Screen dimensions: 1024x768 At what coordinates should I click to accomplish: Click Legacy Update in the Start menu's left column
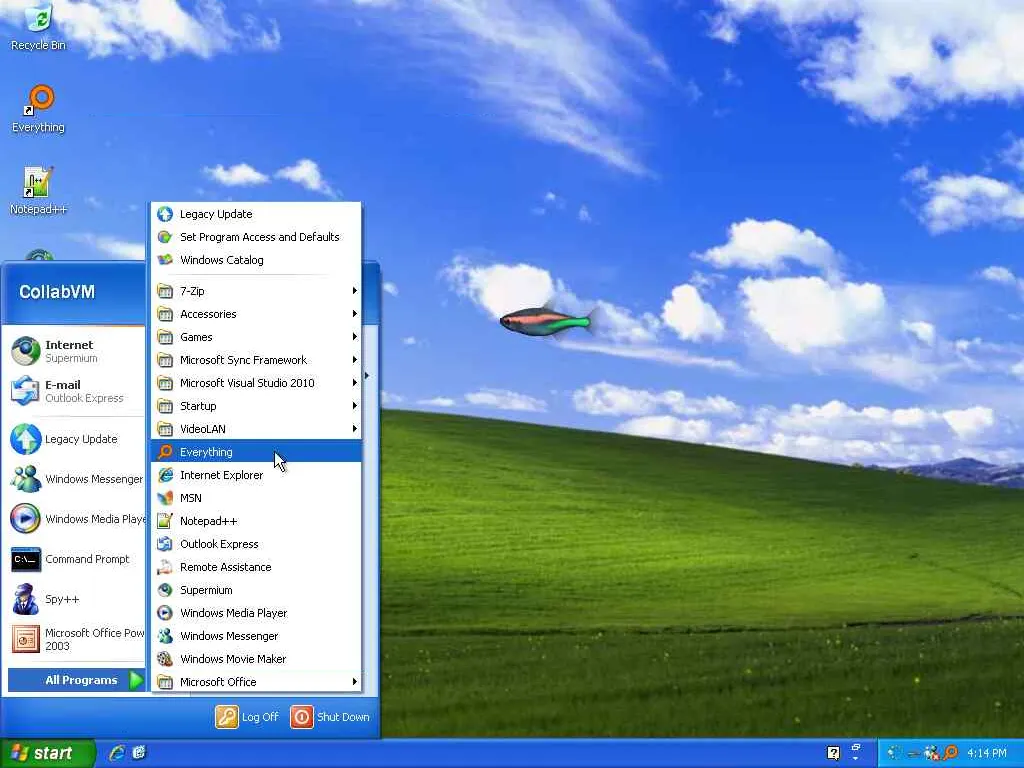[73, 439]
